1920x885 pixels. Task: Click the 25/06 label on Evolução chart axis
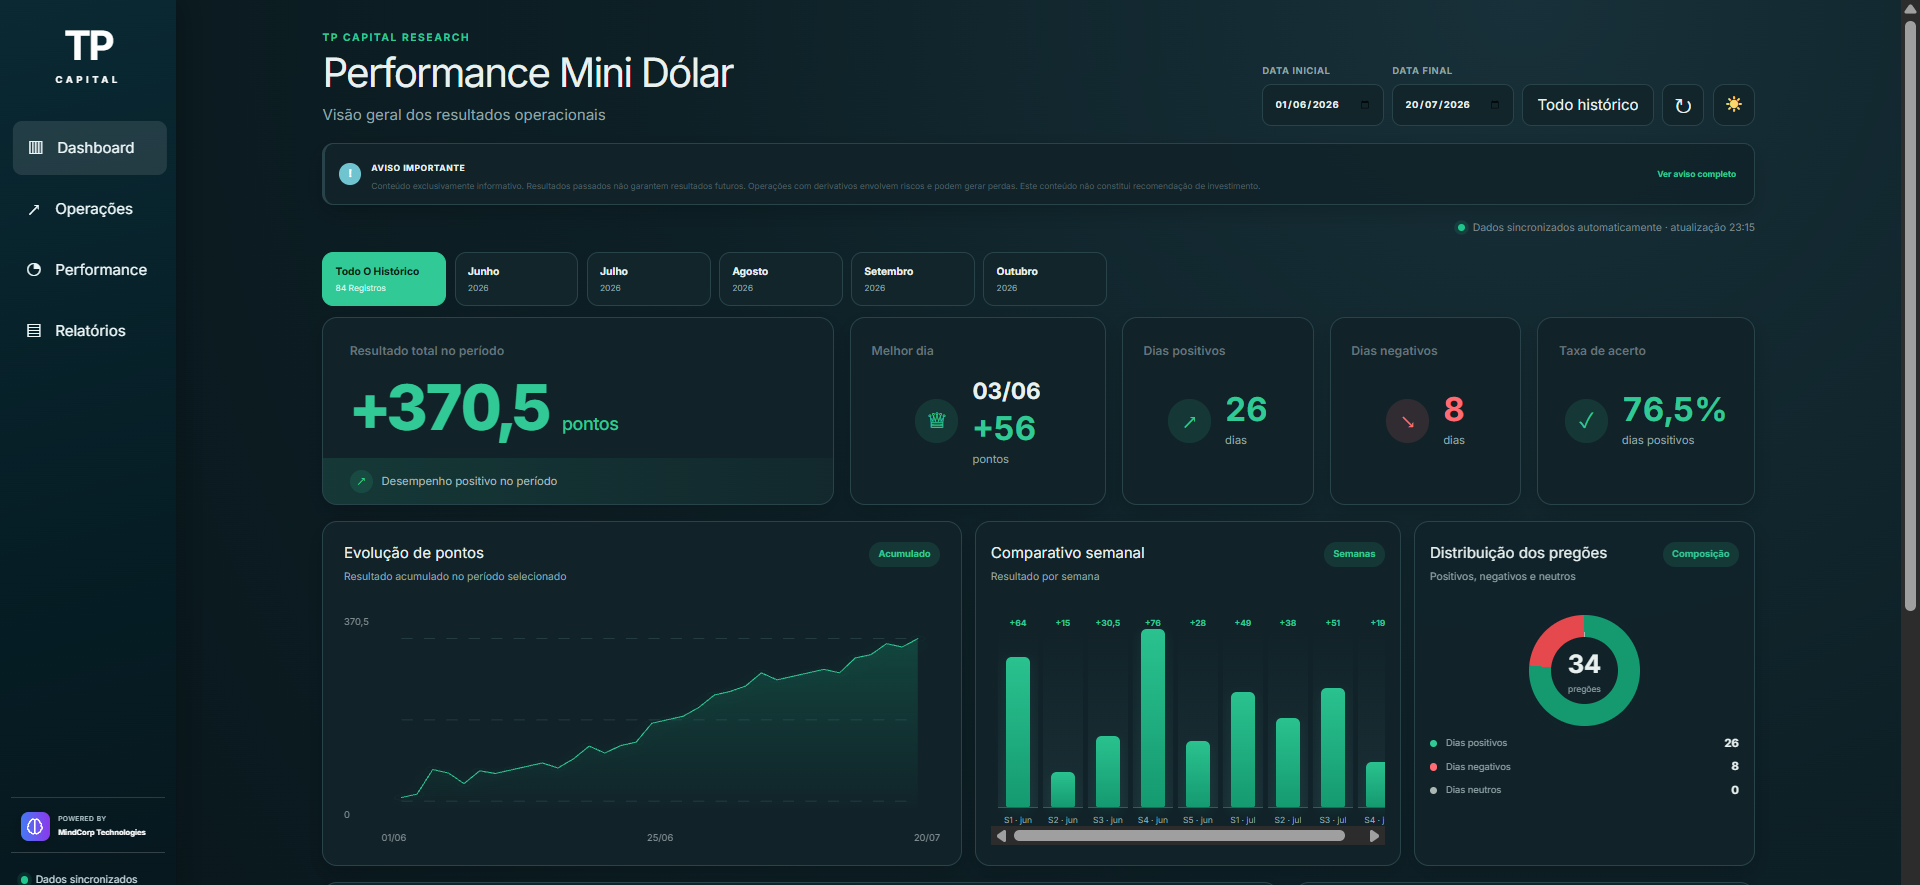[660, 838]
